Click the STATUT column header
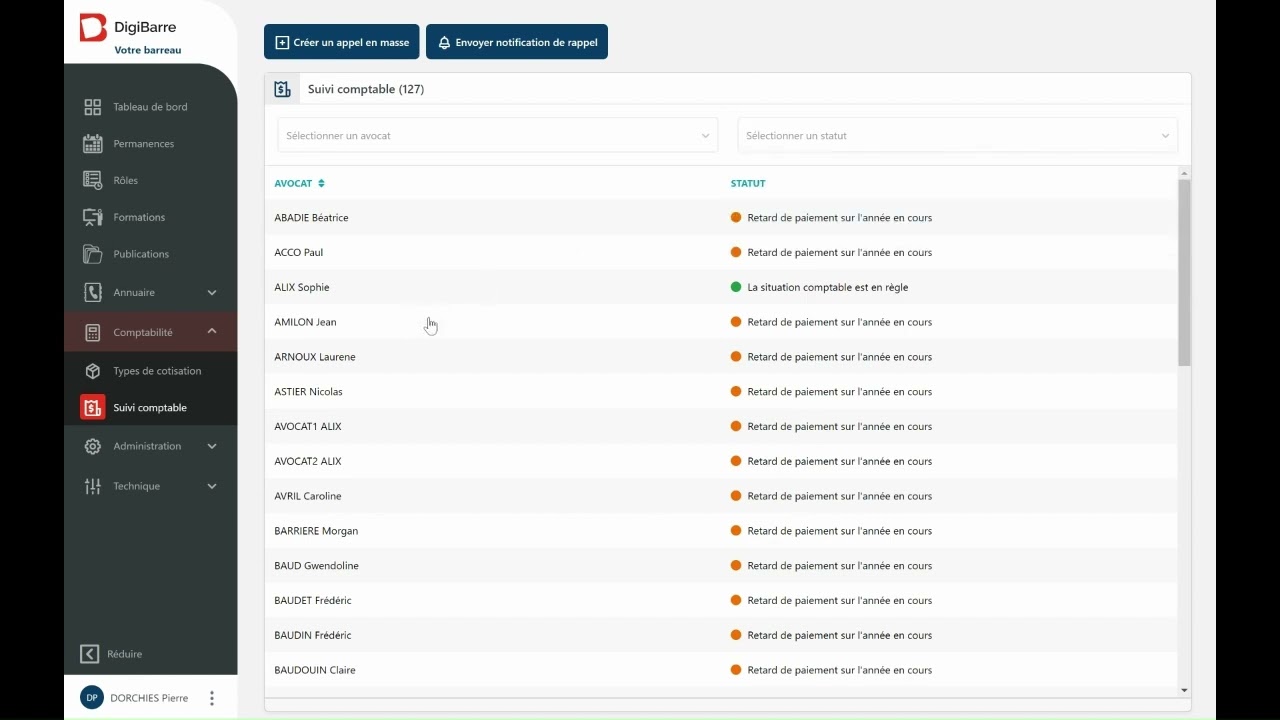Image resolution: width=1280 pixels, height=720 pixels. tap(748, 184)
